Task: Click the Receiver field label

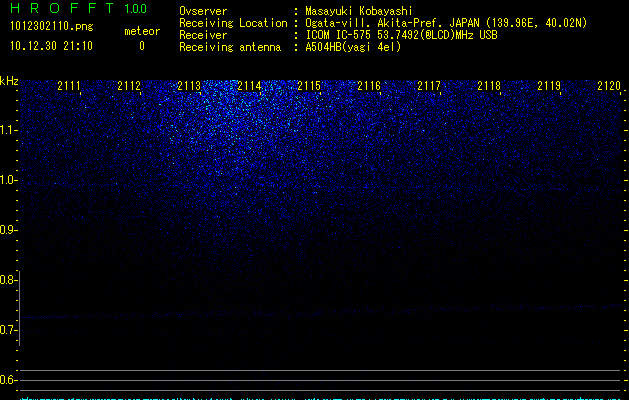Action: 203,35
